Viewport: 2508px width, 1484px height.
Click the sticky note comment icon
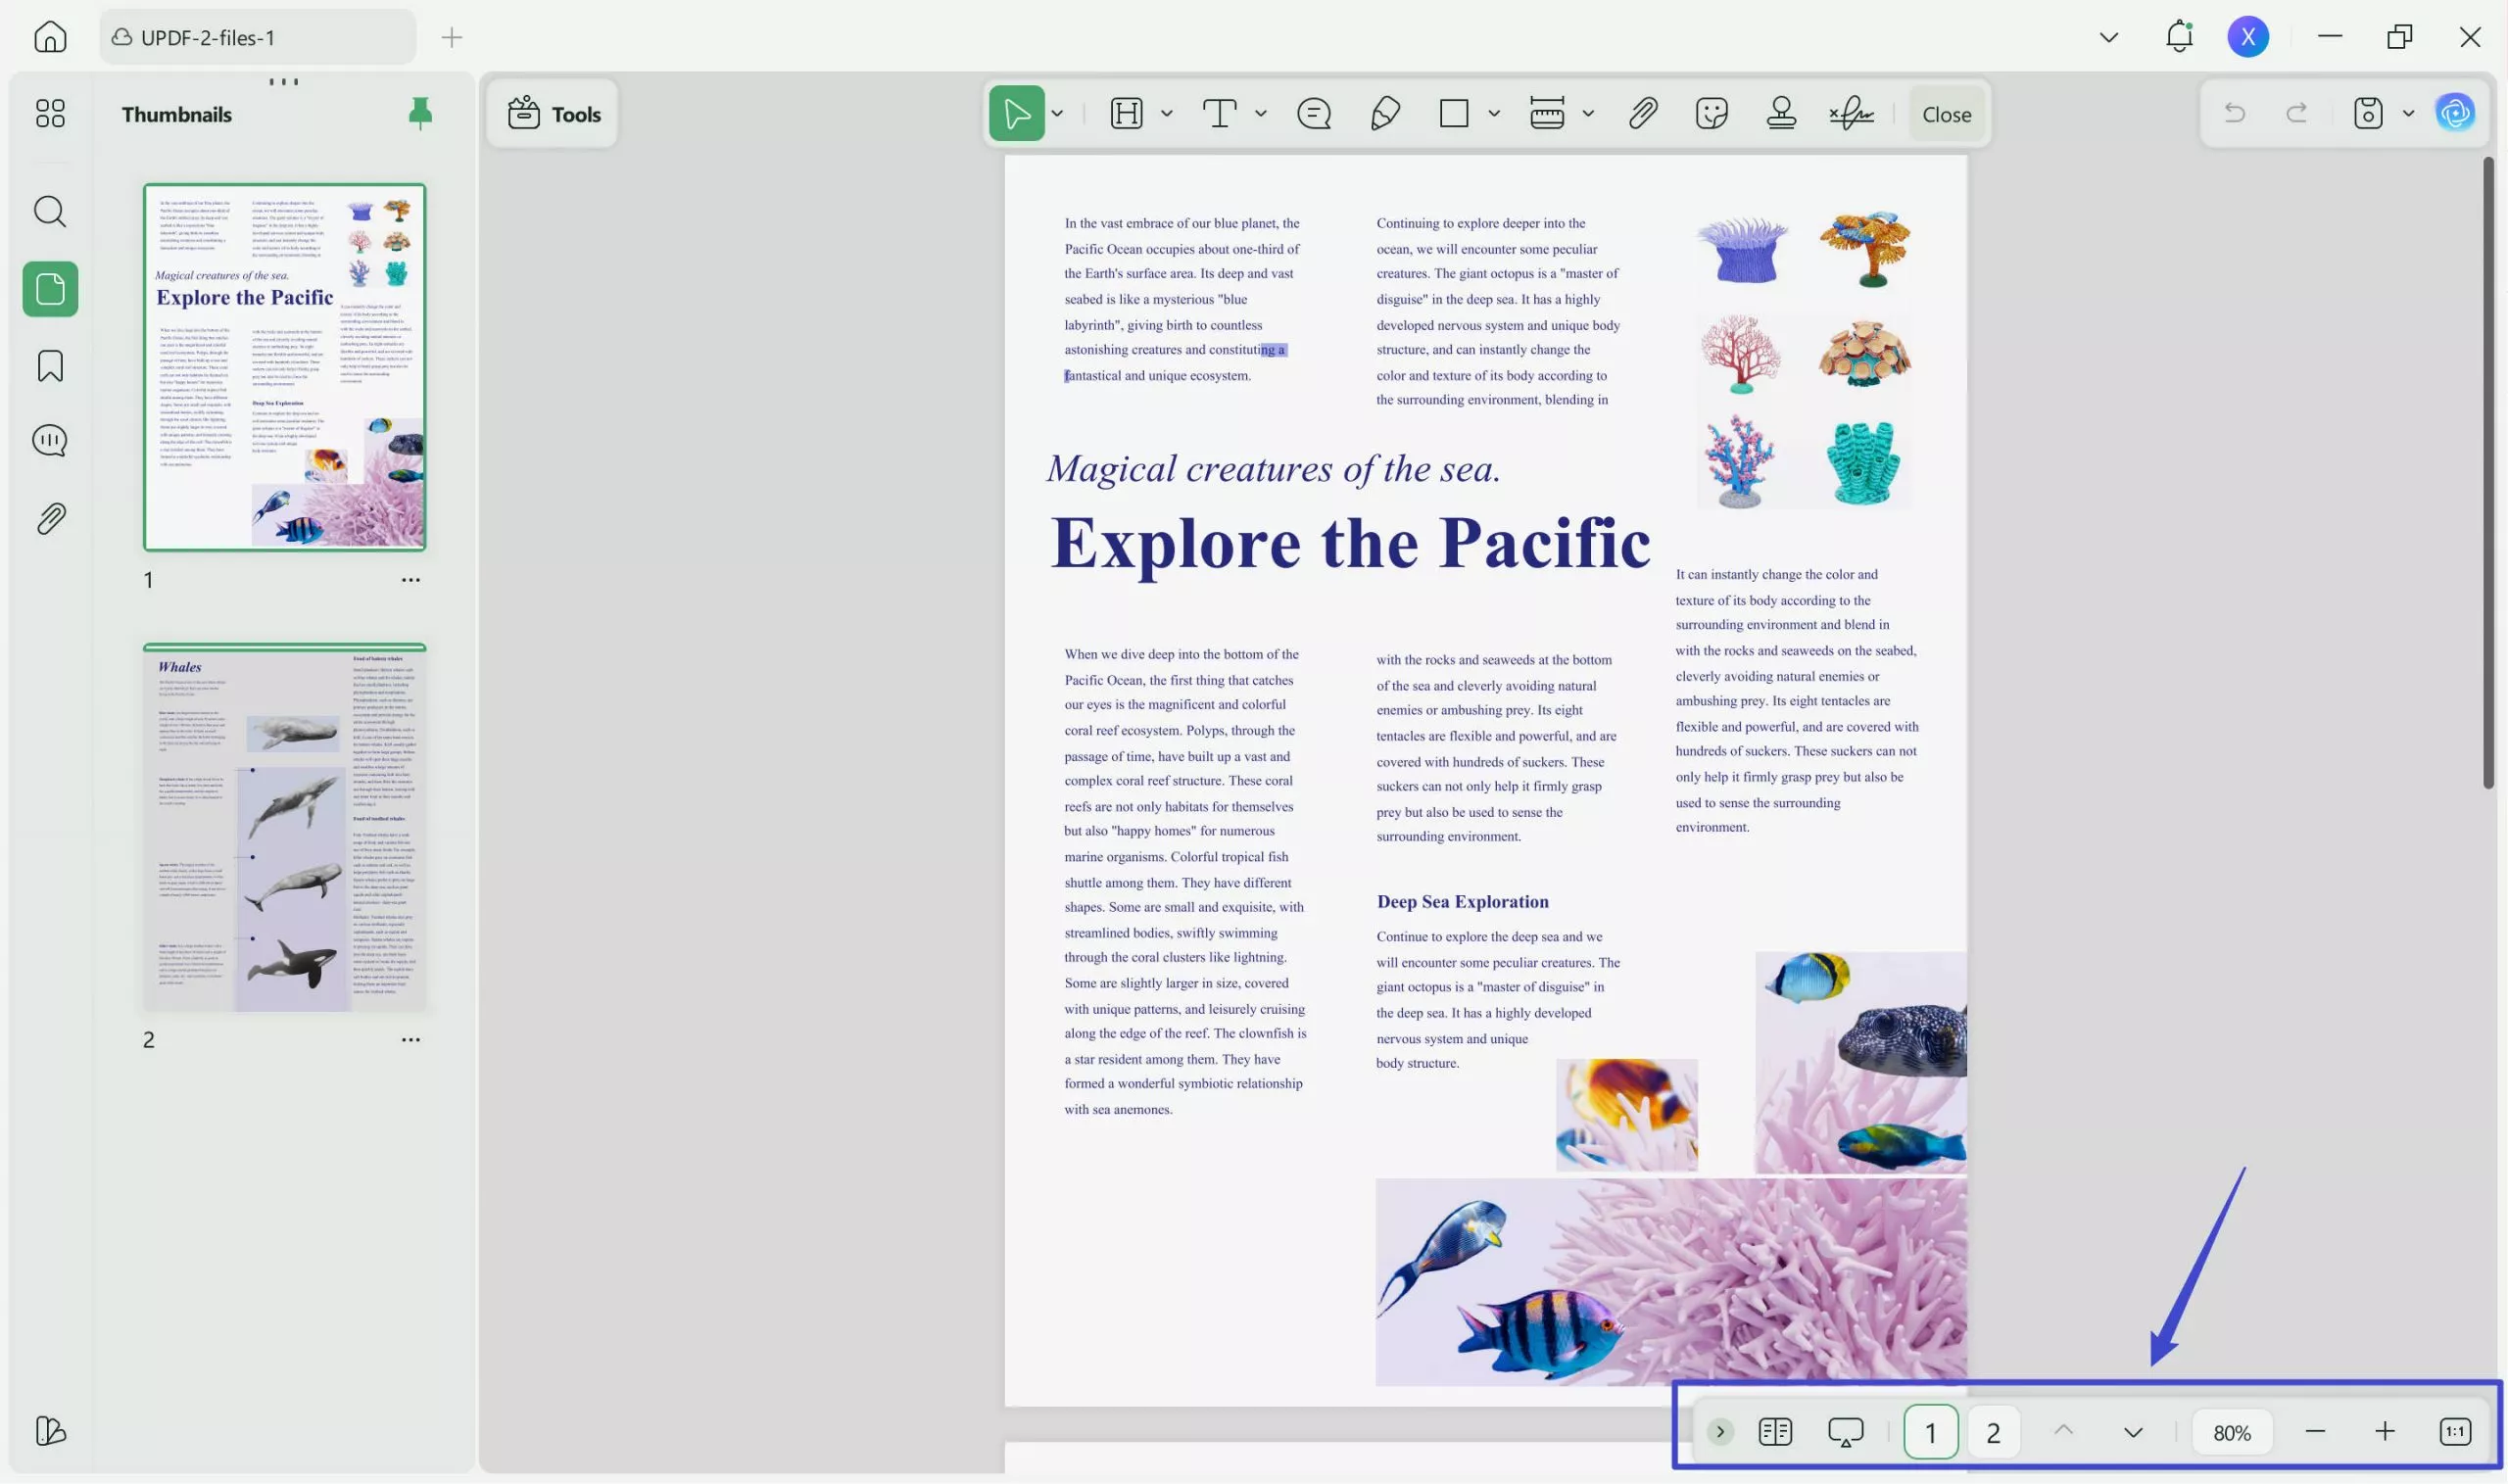click(x=1313, y=114)
